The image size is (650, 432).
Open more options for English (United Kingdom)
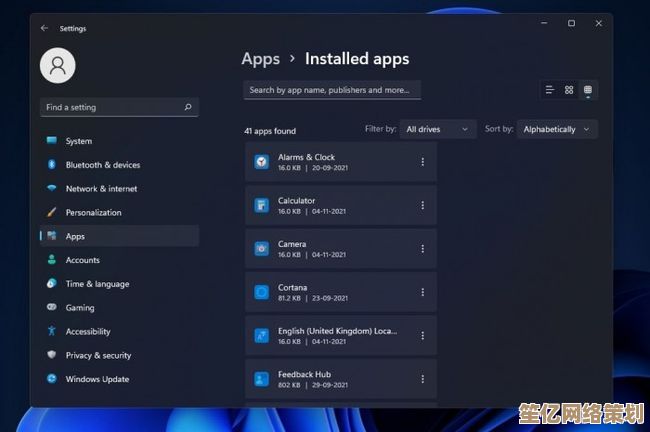coord(422,335)
